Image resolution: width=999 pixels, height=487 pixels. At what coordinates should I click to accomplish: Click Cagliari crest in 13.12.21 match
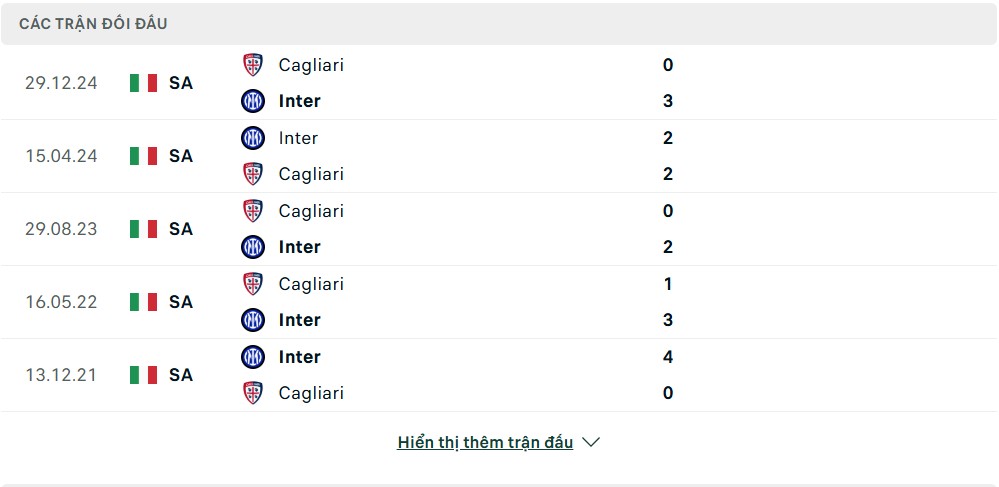pos(253,393)
